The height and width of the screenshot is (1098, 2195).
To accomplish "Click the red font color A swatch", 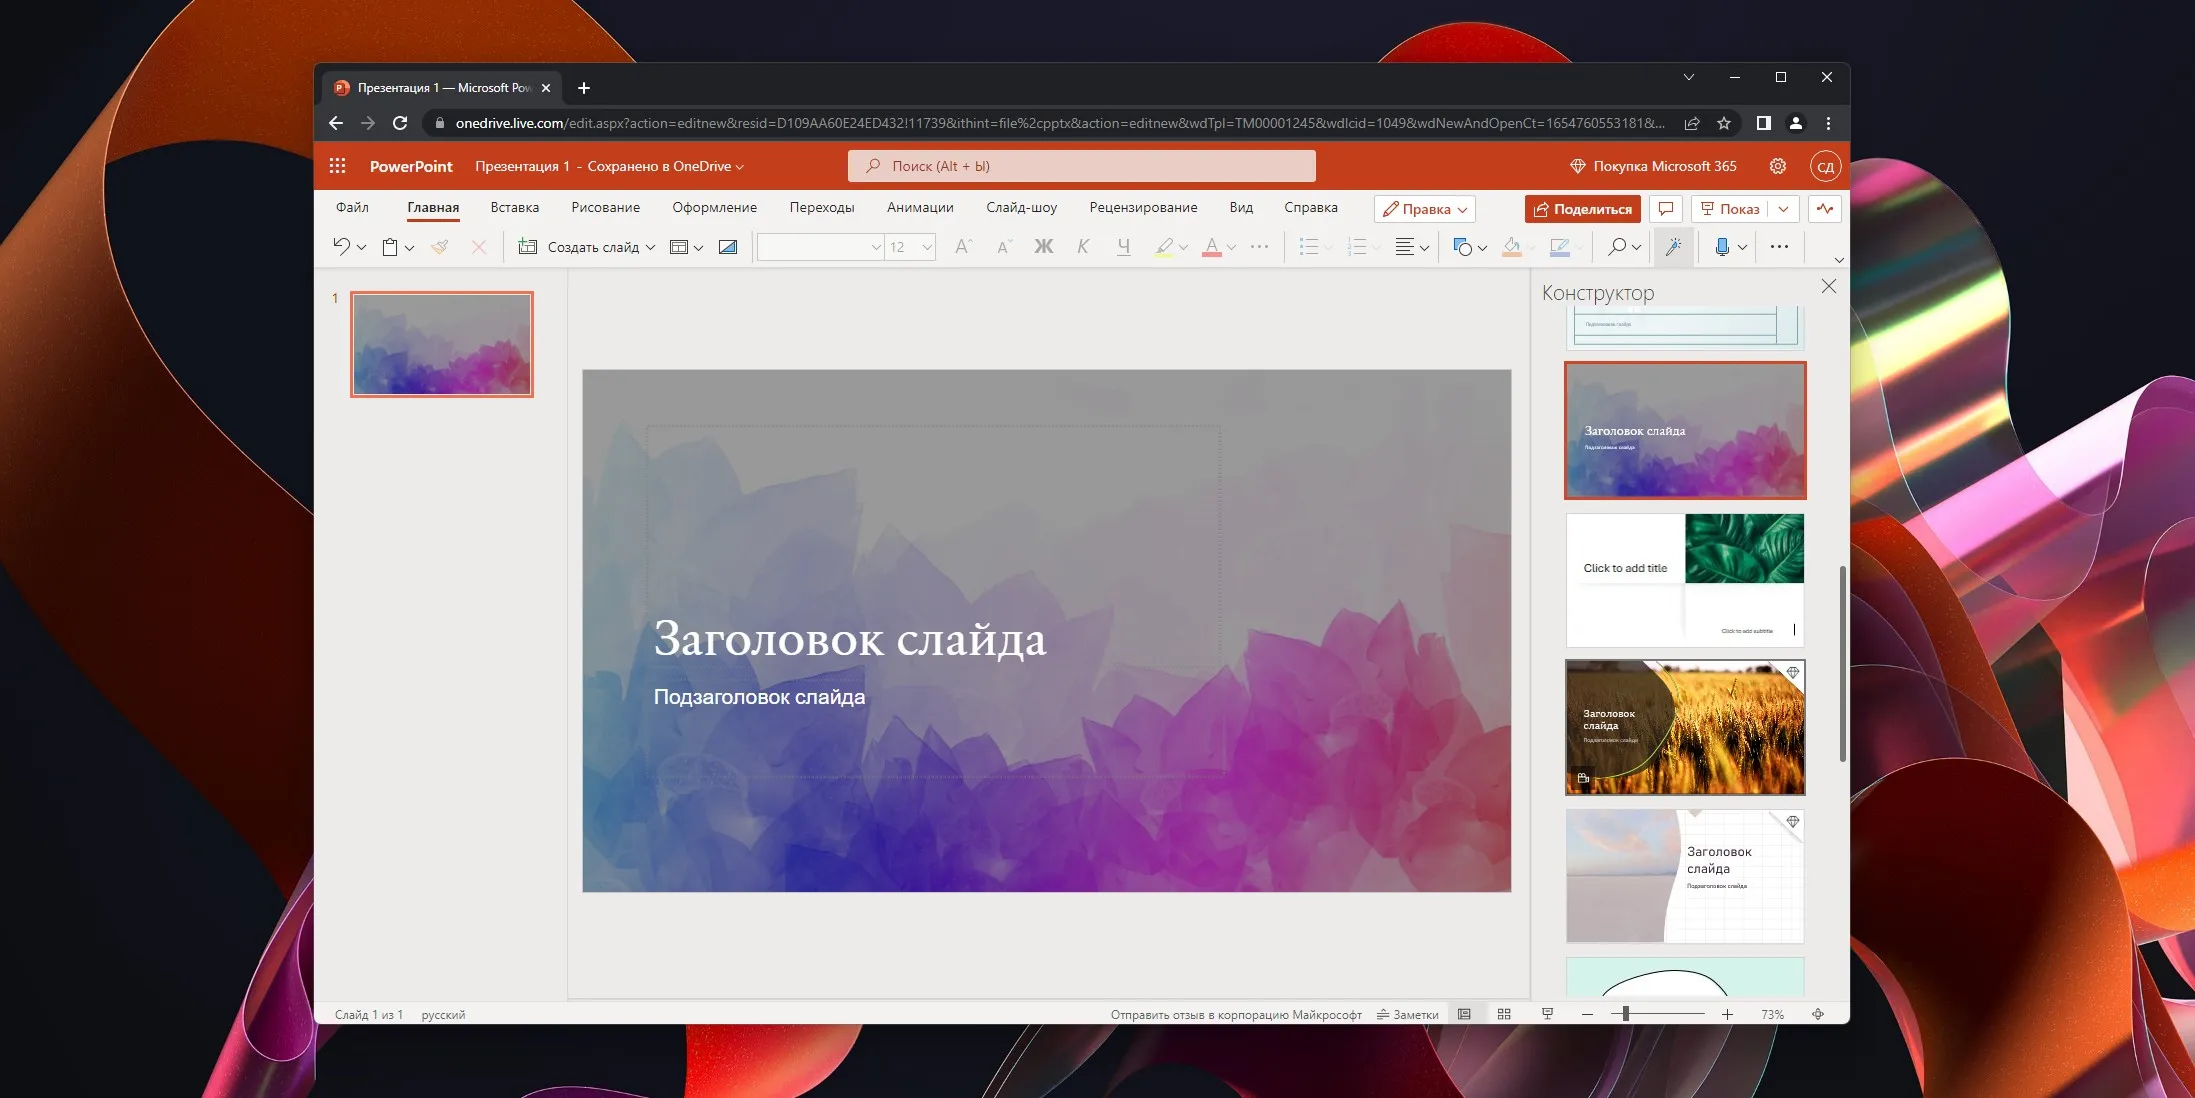I will pos(1211,247).
